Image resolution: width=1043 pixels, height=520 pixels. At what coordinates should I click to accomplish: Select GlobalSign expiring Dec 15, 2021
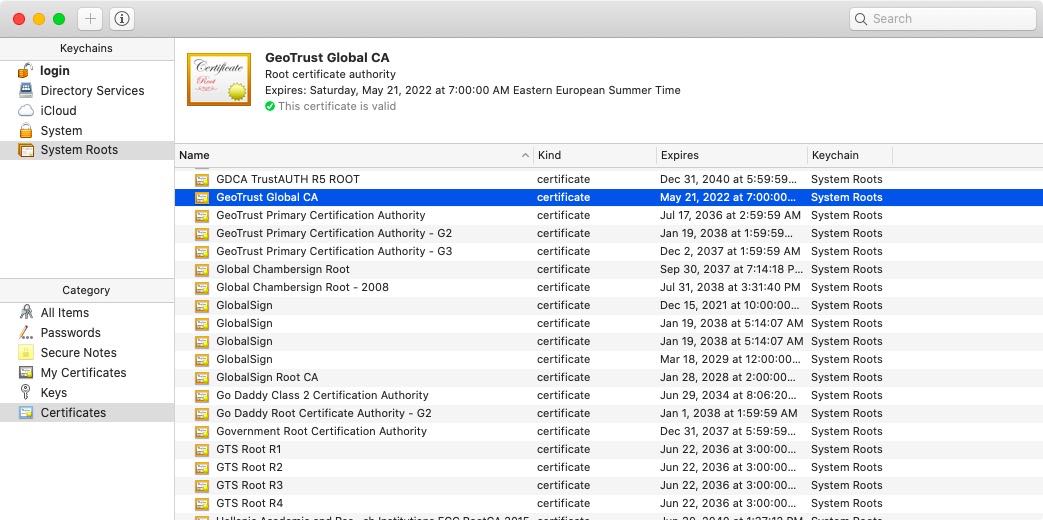pos(609,305)
